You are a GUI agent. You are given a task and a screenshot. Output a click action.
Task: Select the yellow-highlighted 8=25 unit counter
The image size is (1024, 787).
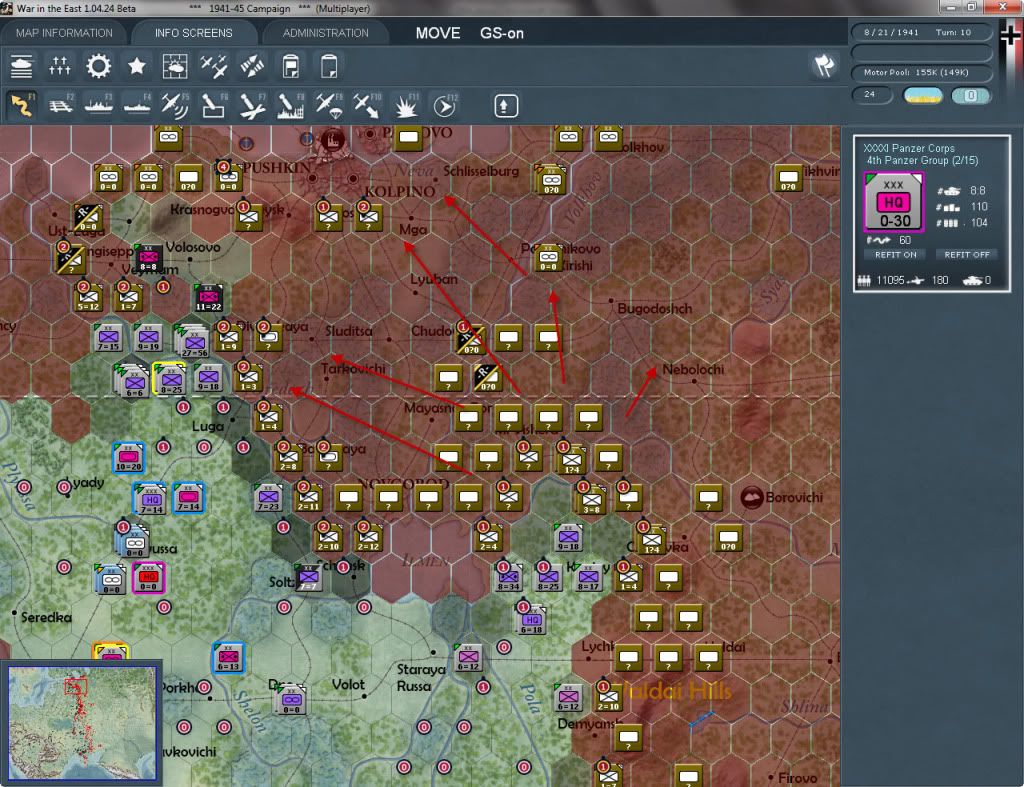click(170, 378)
